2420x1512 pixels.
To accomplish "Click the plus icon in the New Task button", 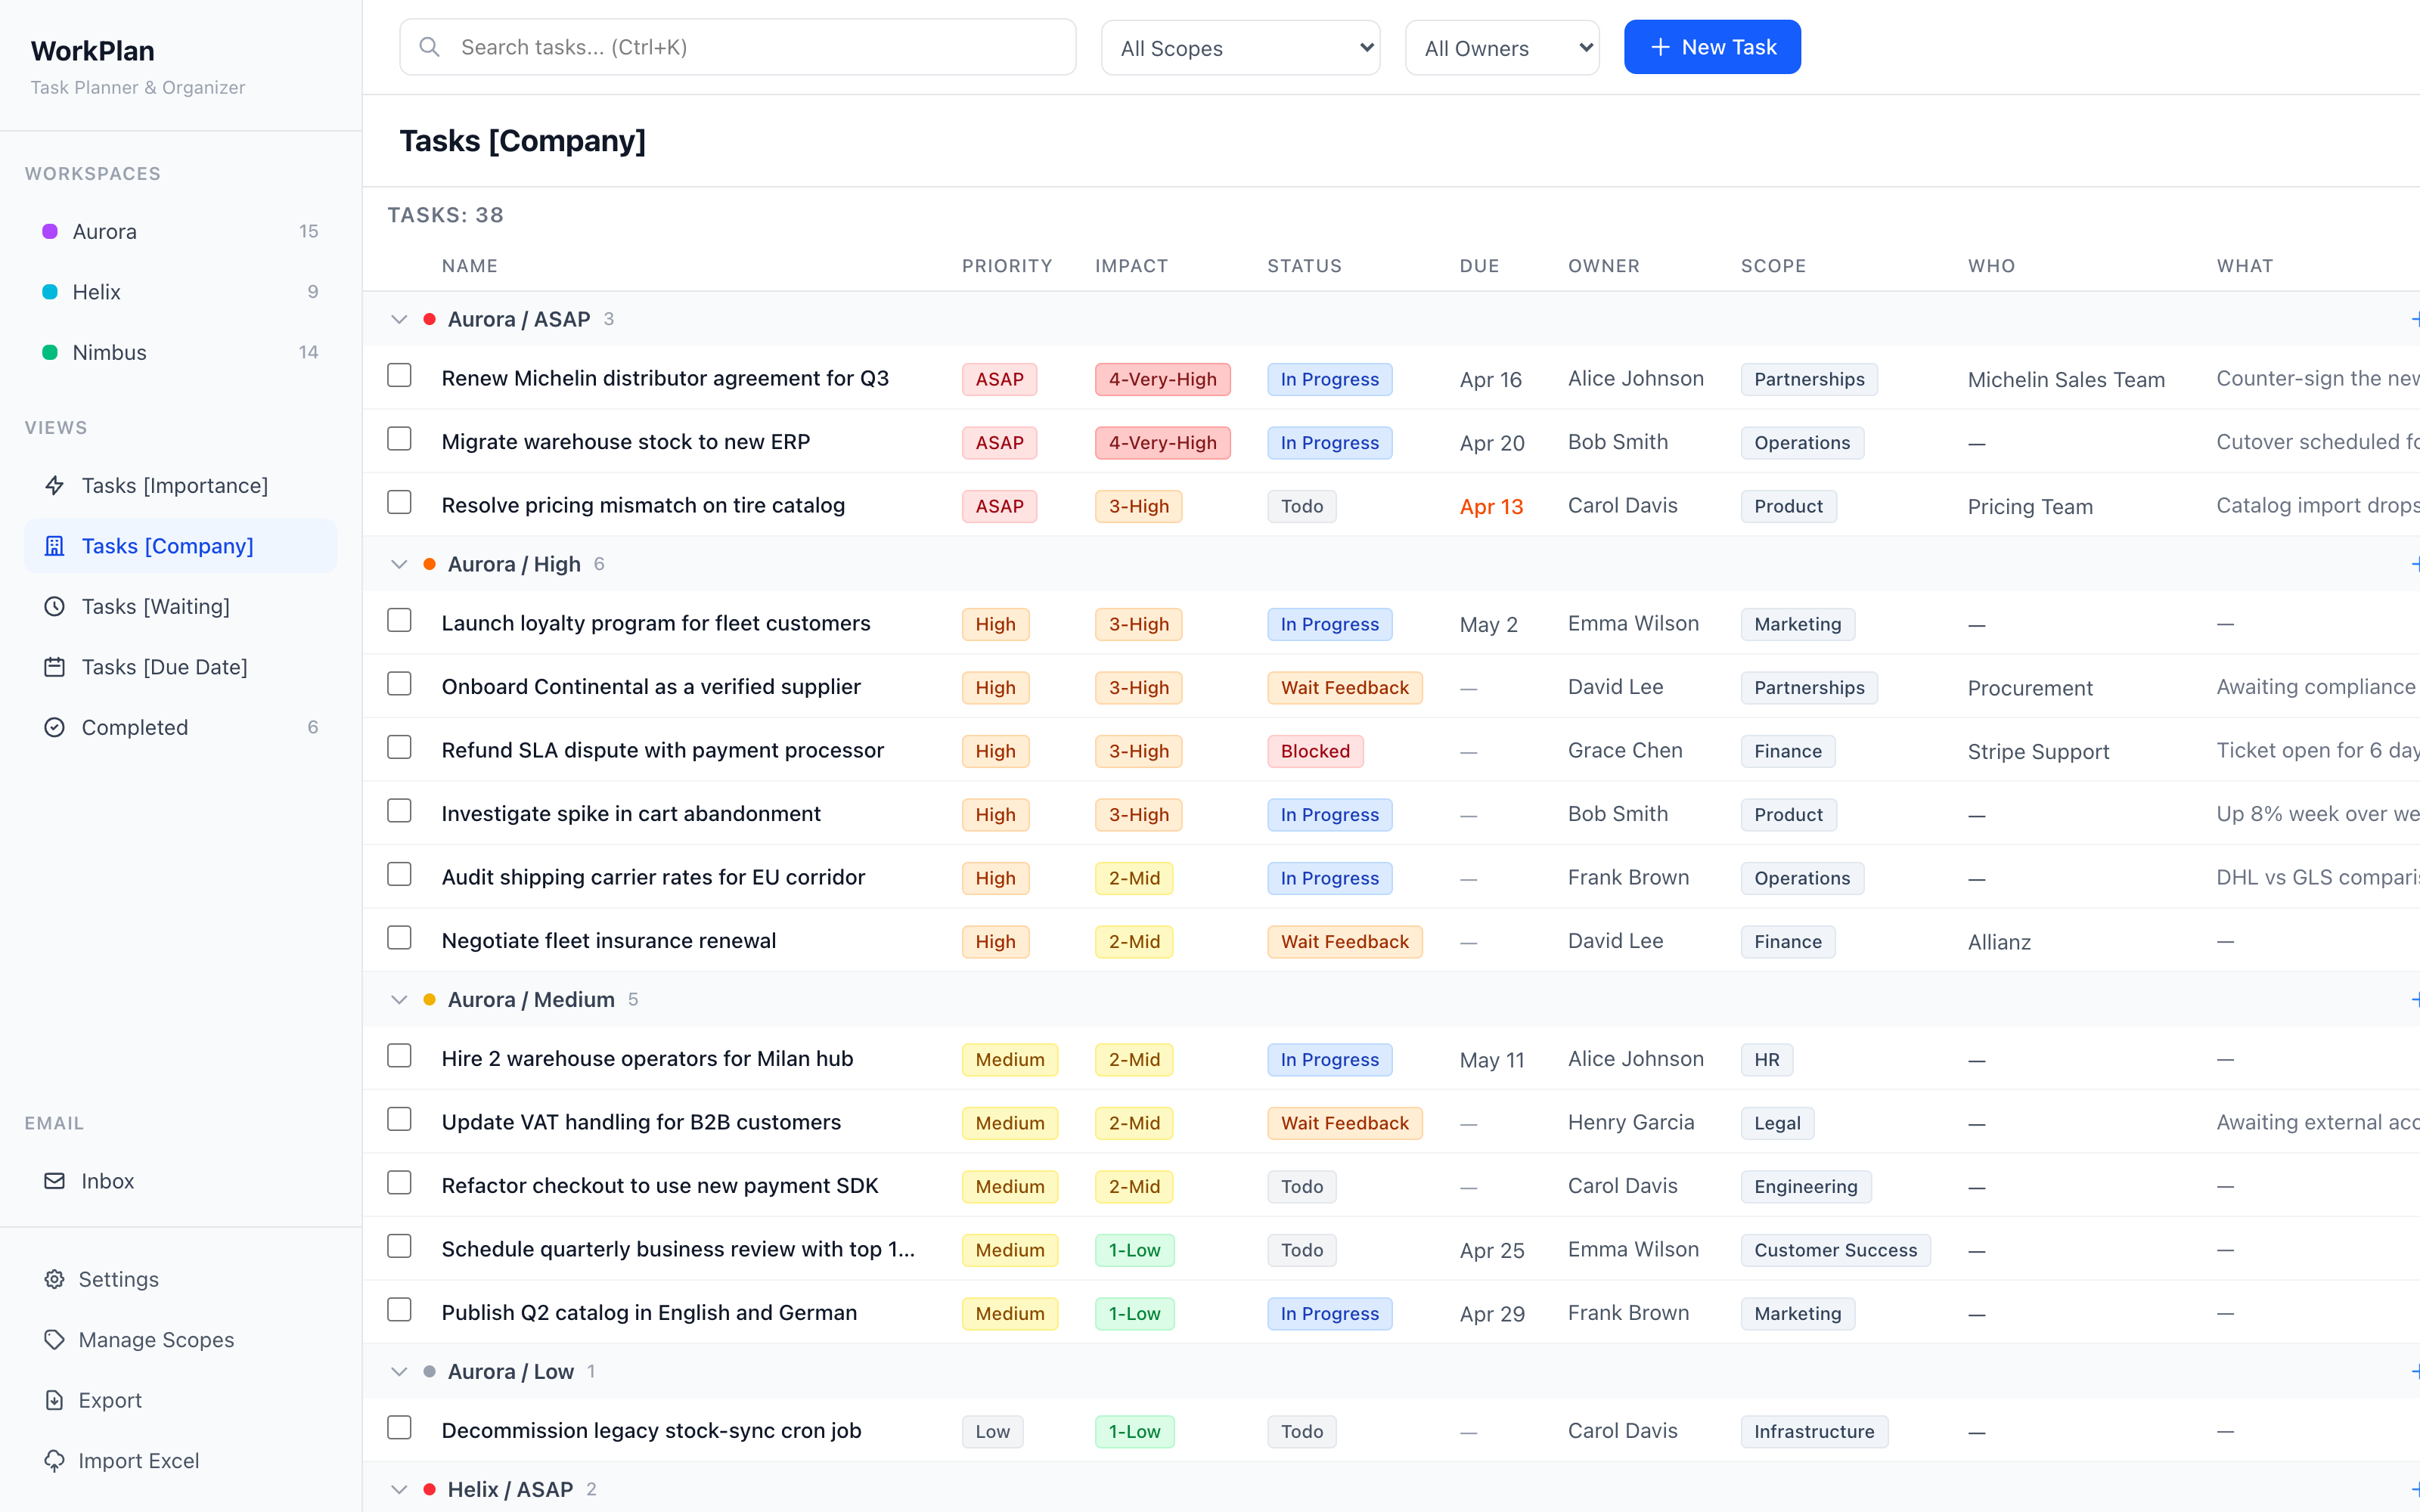I will (1660, 47).
